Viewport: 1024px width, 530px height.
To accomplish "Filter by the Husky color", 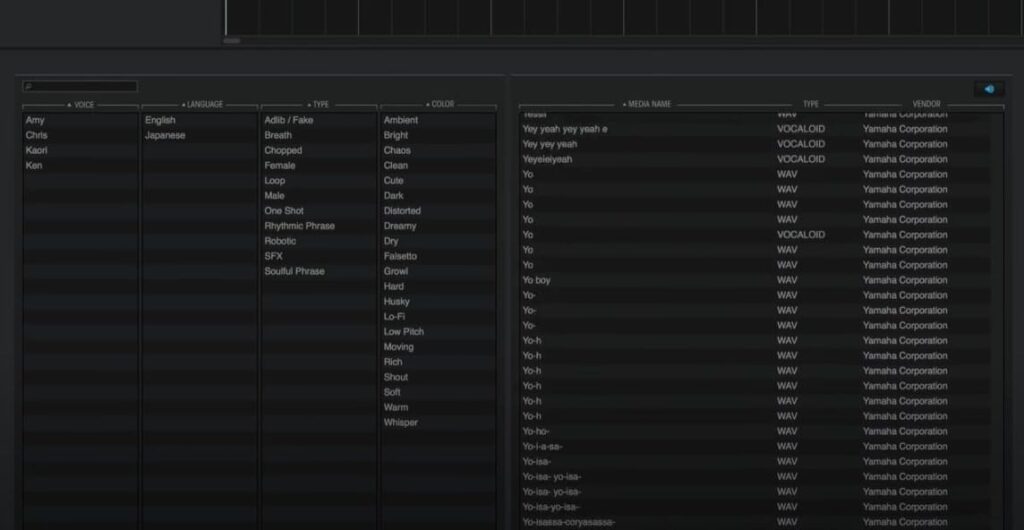I will click(x=439, y=302).
